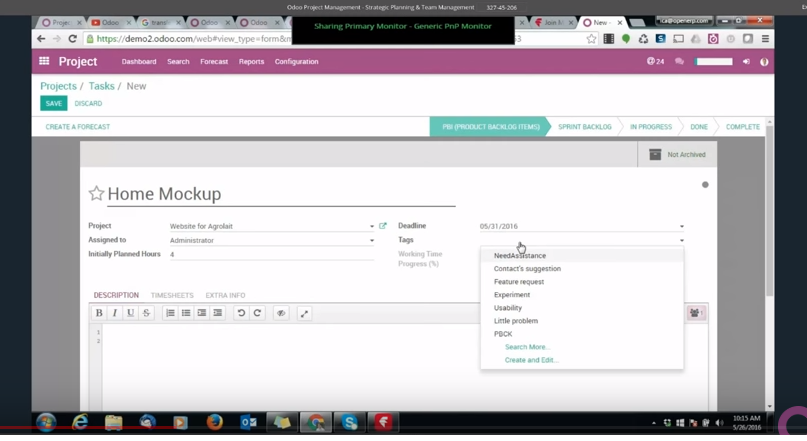
Task: Open conversations chat bubble icon in navbar
Action: pos(679,62)
